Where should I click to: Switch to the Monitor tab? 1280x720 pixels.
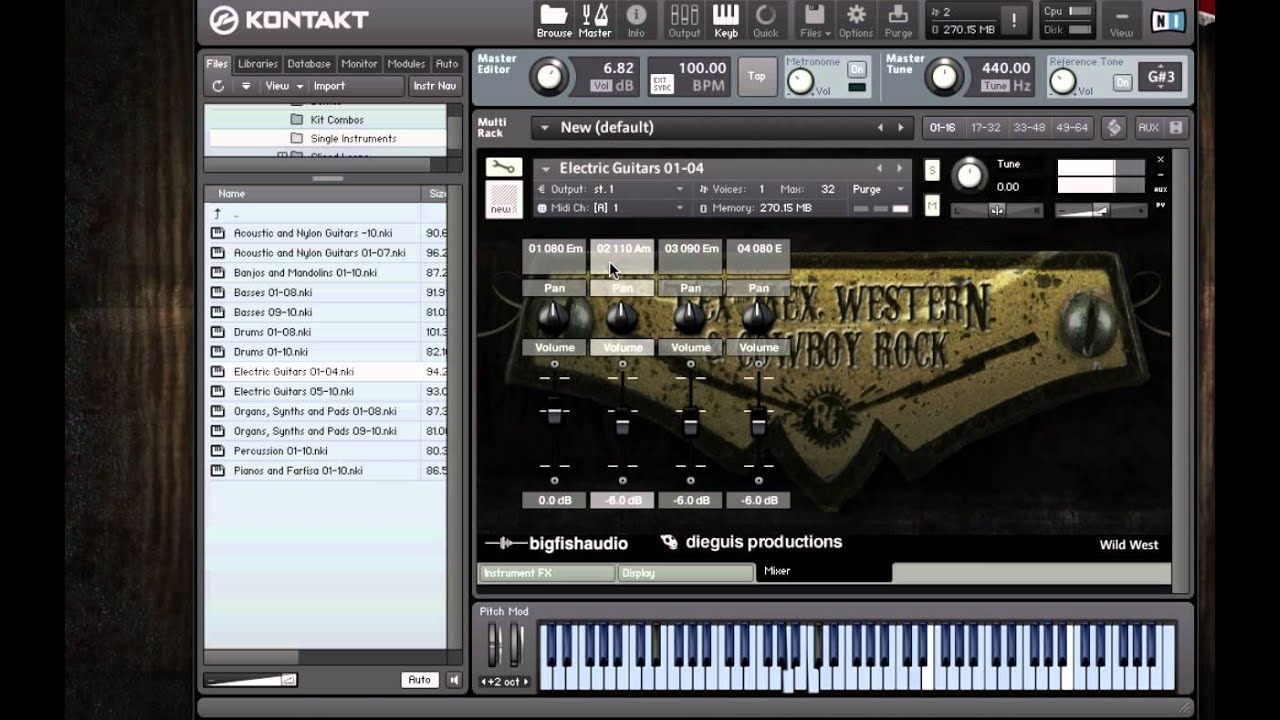pos(359,64)
